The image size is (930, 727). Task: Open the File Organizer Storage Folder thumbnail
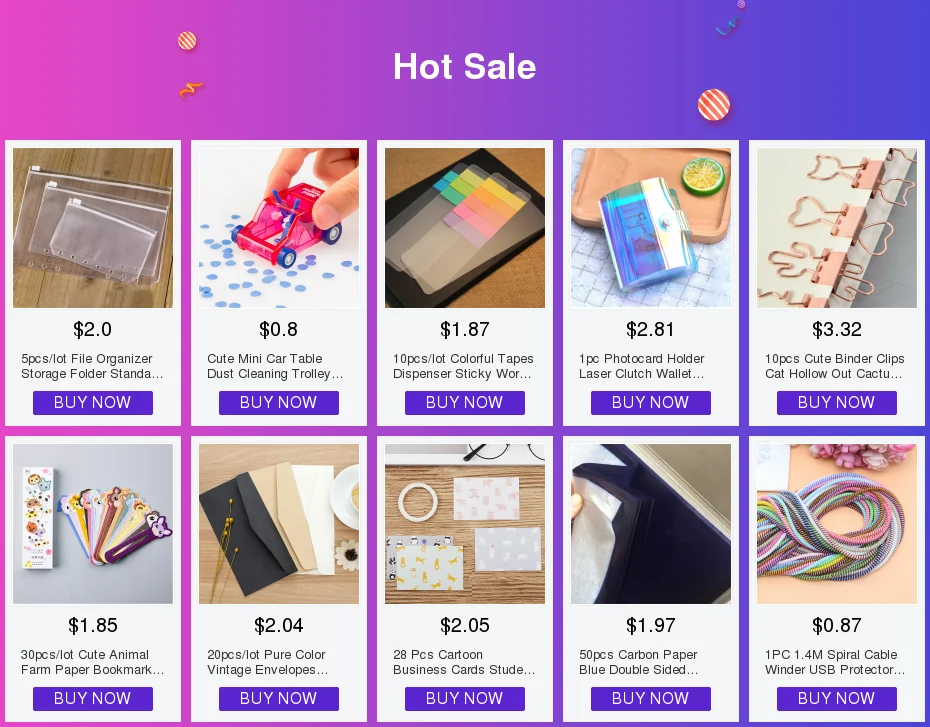pyautogui.click(x=93, y=228)
